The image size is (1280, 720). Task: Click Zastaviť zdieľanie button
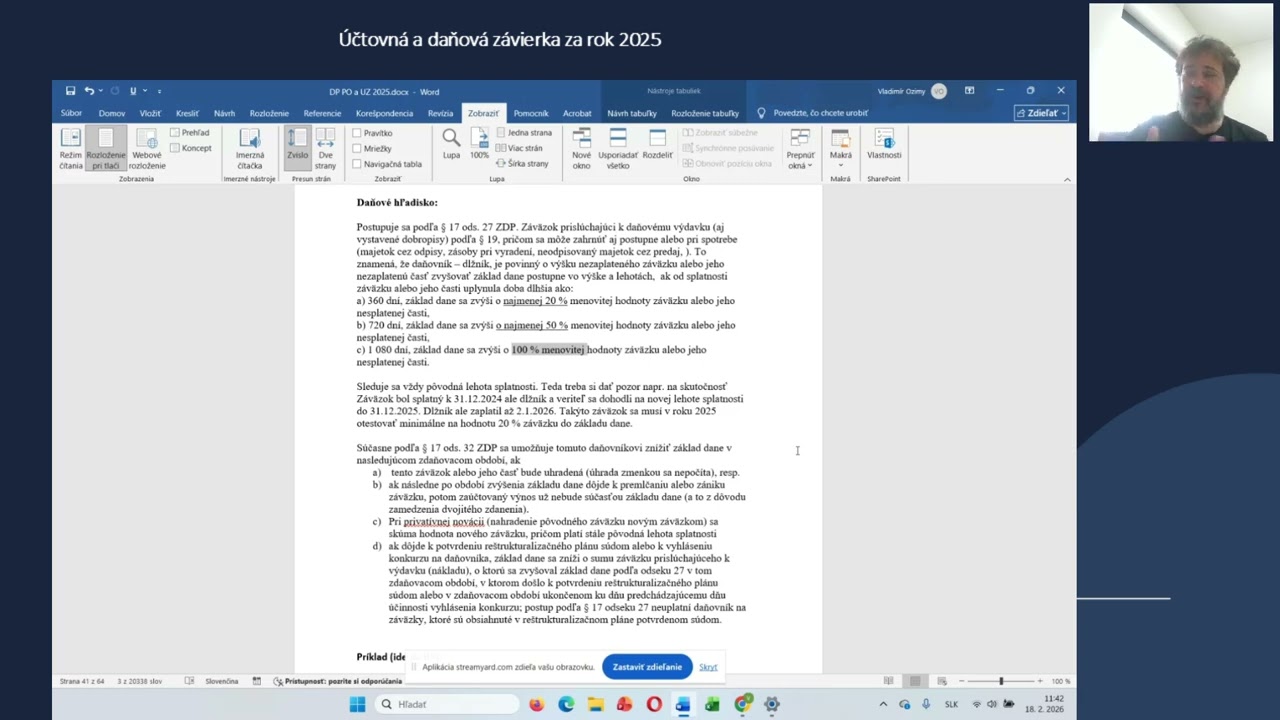[x=647, y=667]
